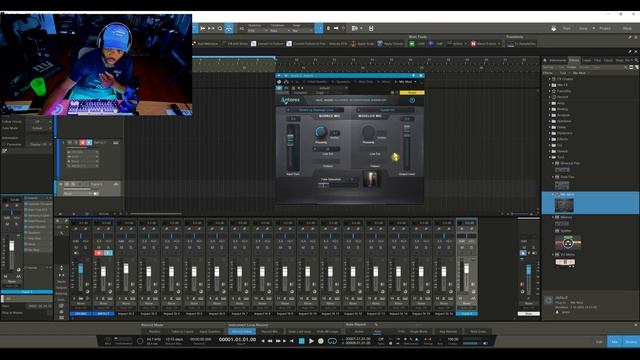Click the Source Mic Proximity knob

point(321,132)
